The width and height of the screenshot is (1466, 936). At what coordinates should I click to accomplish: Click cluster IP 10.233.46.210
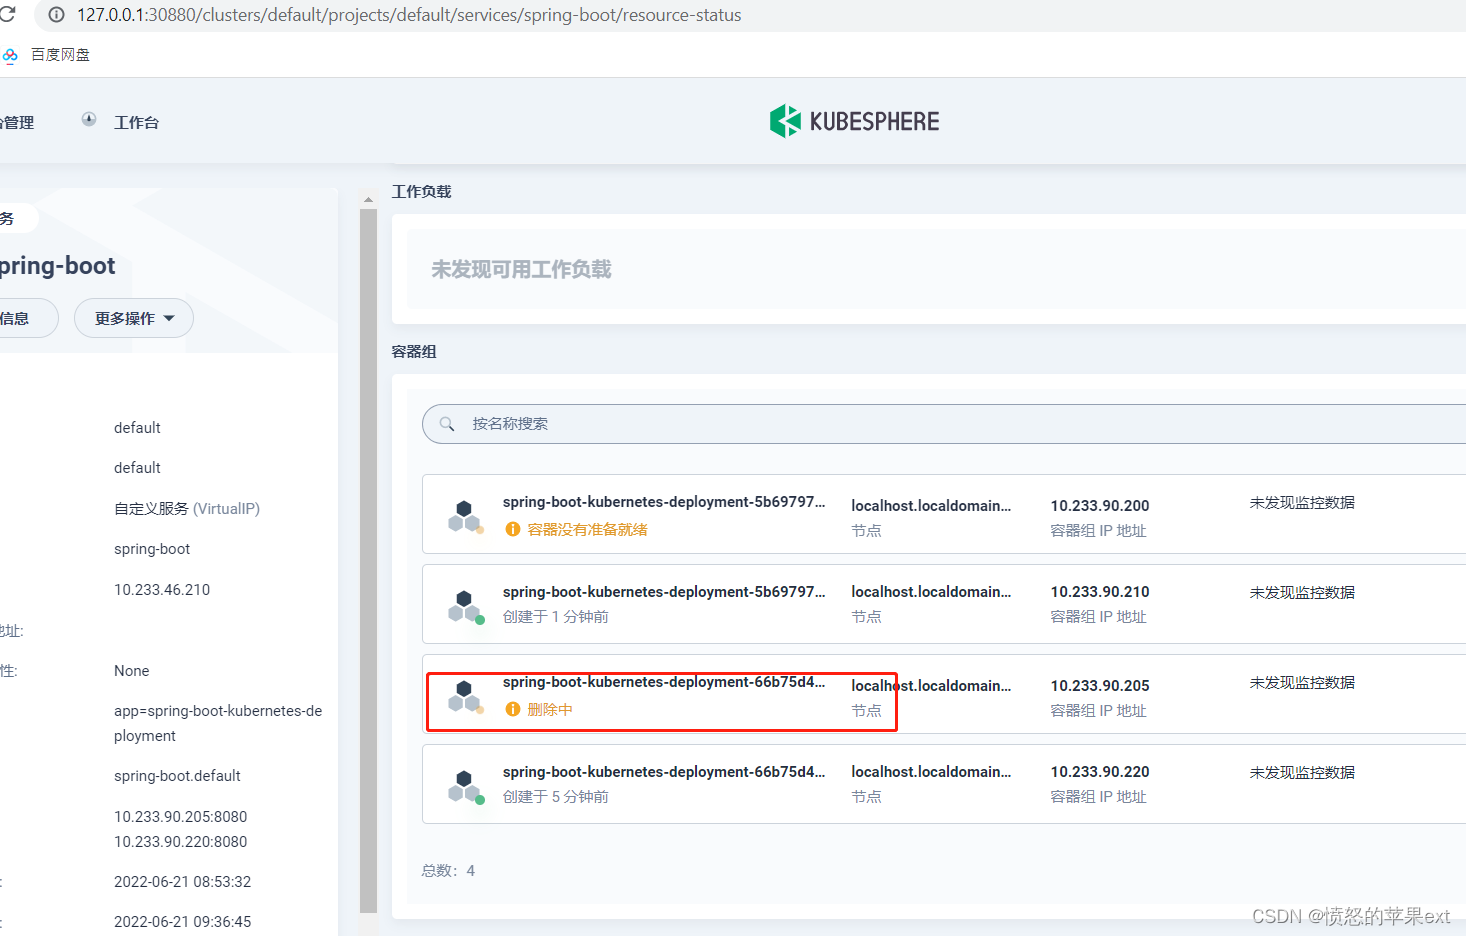click(x=162, y=590)
